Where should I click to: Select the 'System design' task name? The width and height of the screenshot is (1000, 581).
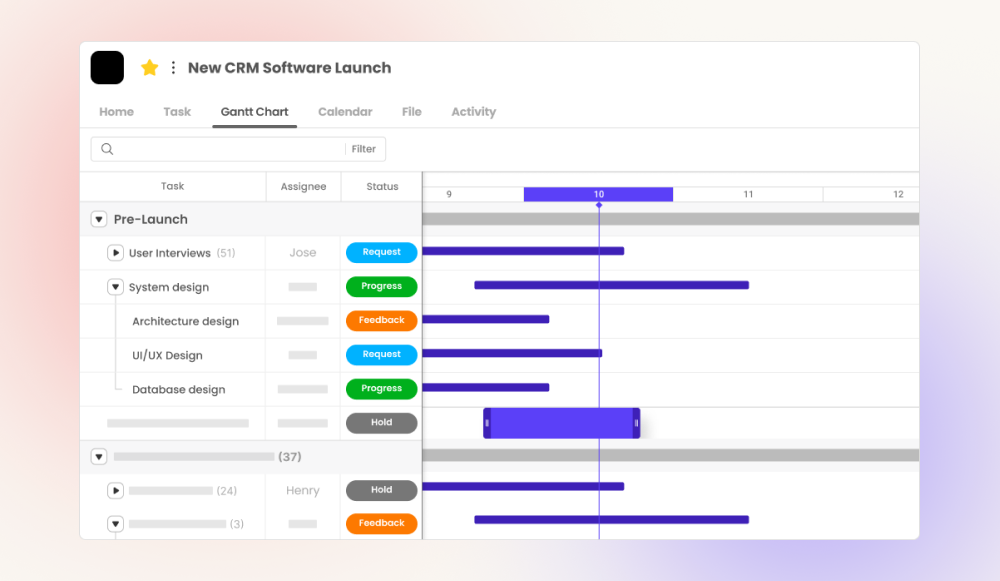tap(169, 287)
